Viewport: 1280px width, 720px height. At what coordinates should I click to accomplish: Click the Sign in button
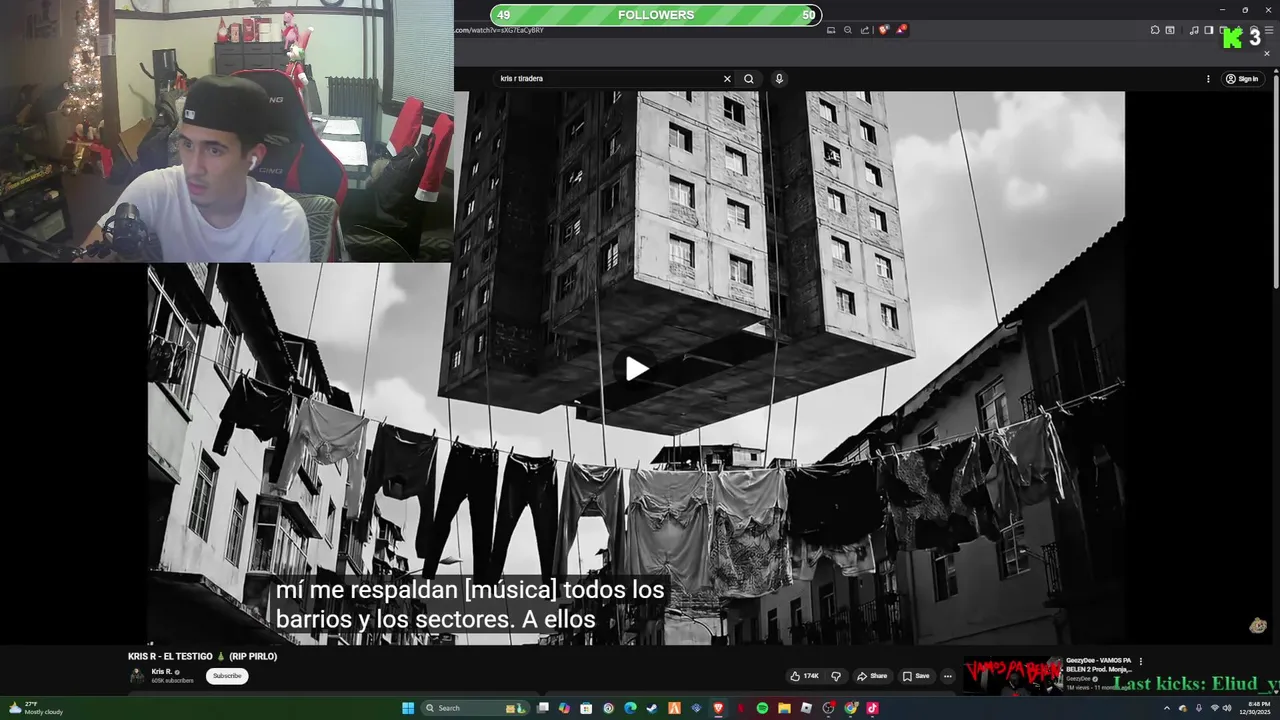coord(1243,79)
